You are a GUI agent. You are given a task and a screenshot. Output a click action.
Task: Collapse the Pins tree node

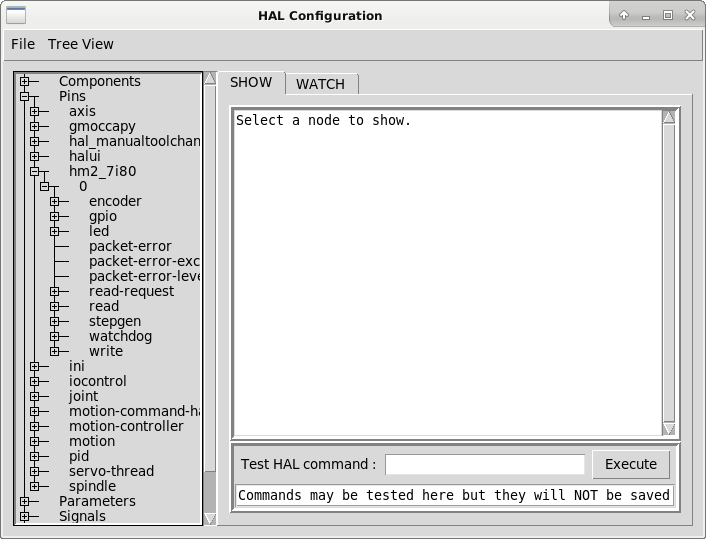point(24,96)
